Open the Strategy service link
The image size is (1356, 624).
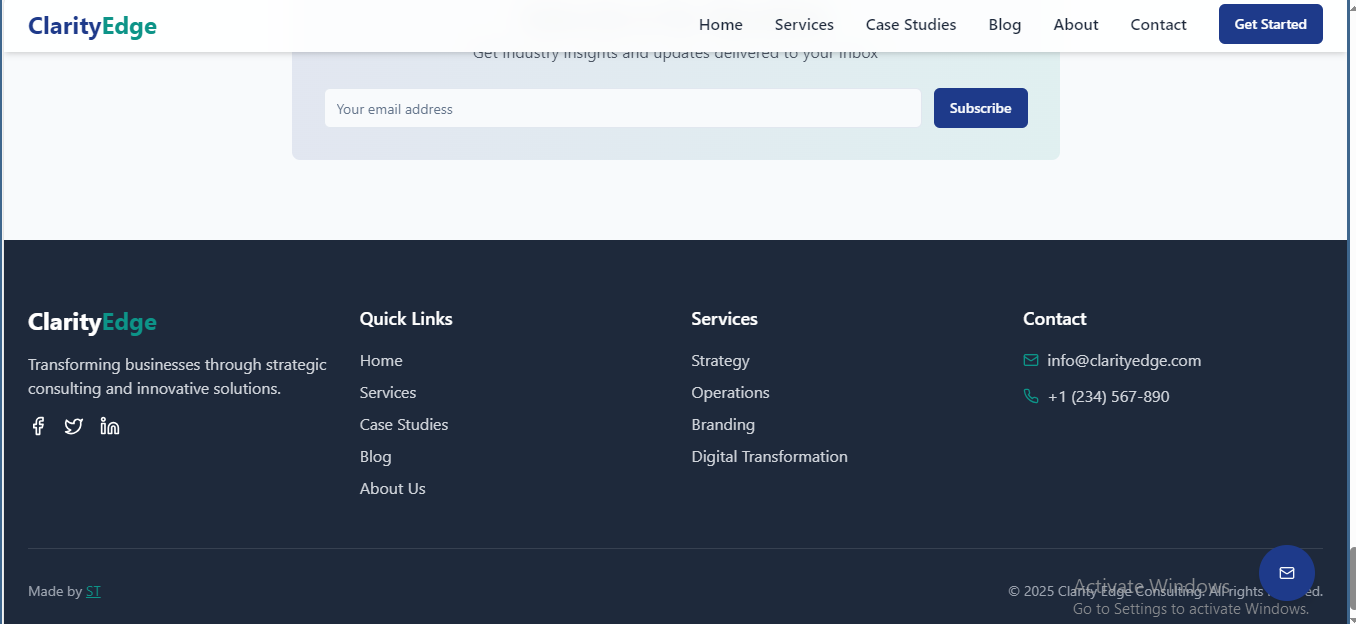[720, 360]
